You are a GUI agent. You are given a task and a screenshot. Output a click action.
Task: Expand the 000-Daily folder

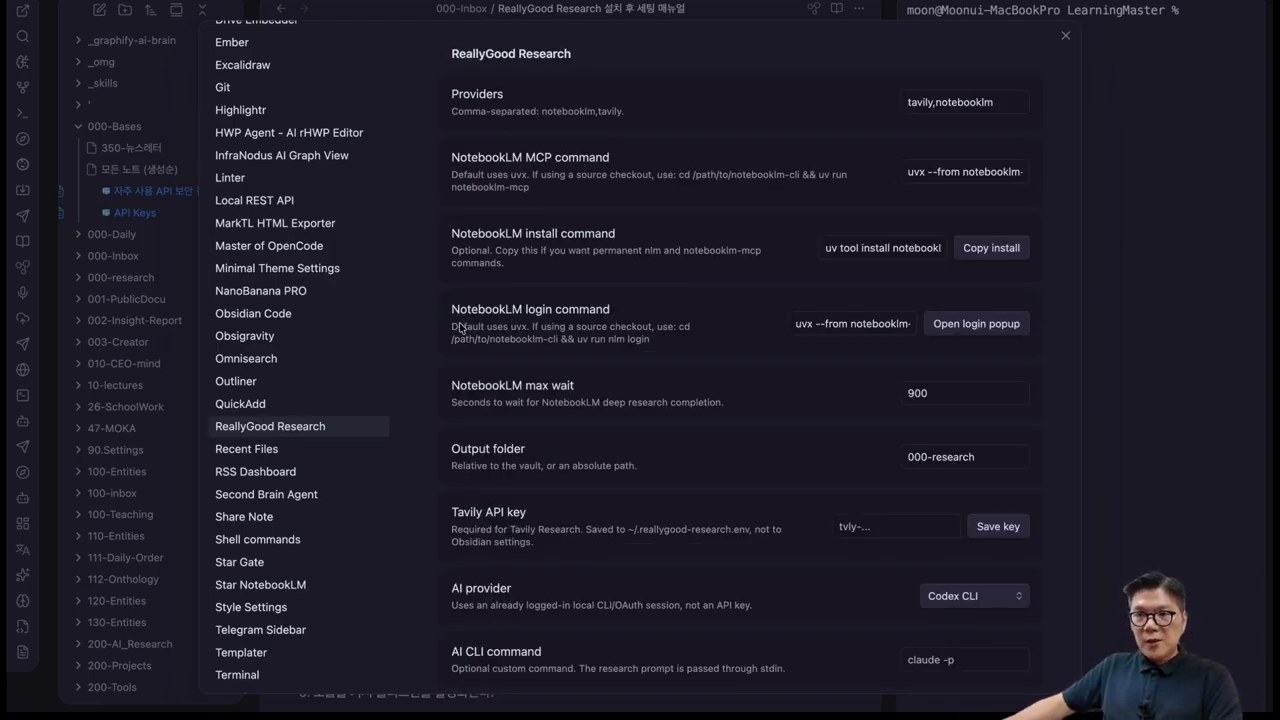coord(78,235)
